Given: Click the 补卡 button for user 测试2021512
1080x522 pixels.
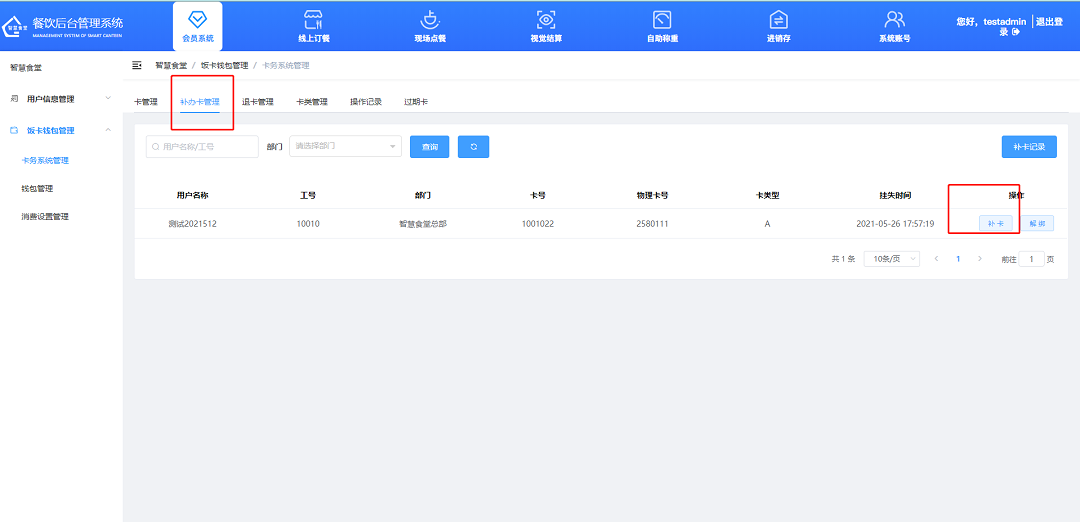Looking at the screenshot, I should (995, 224).
